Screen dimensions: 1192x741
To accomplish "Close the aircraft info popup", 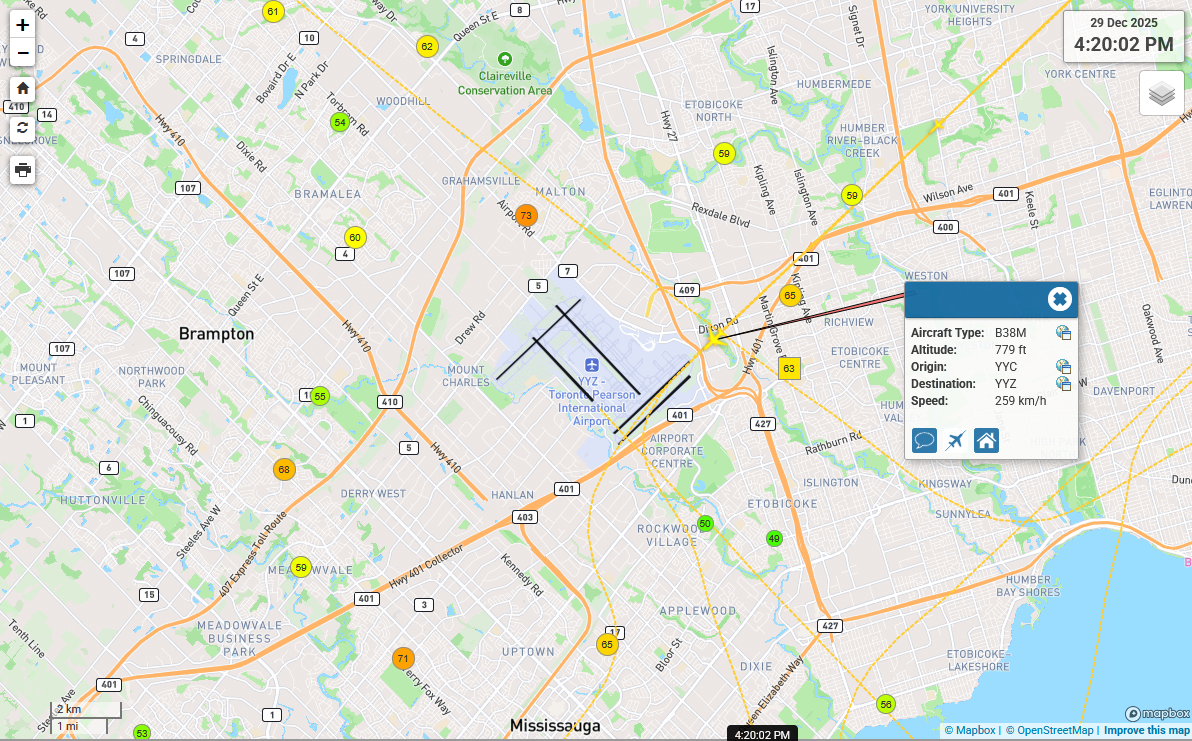I will point(1059,299).
